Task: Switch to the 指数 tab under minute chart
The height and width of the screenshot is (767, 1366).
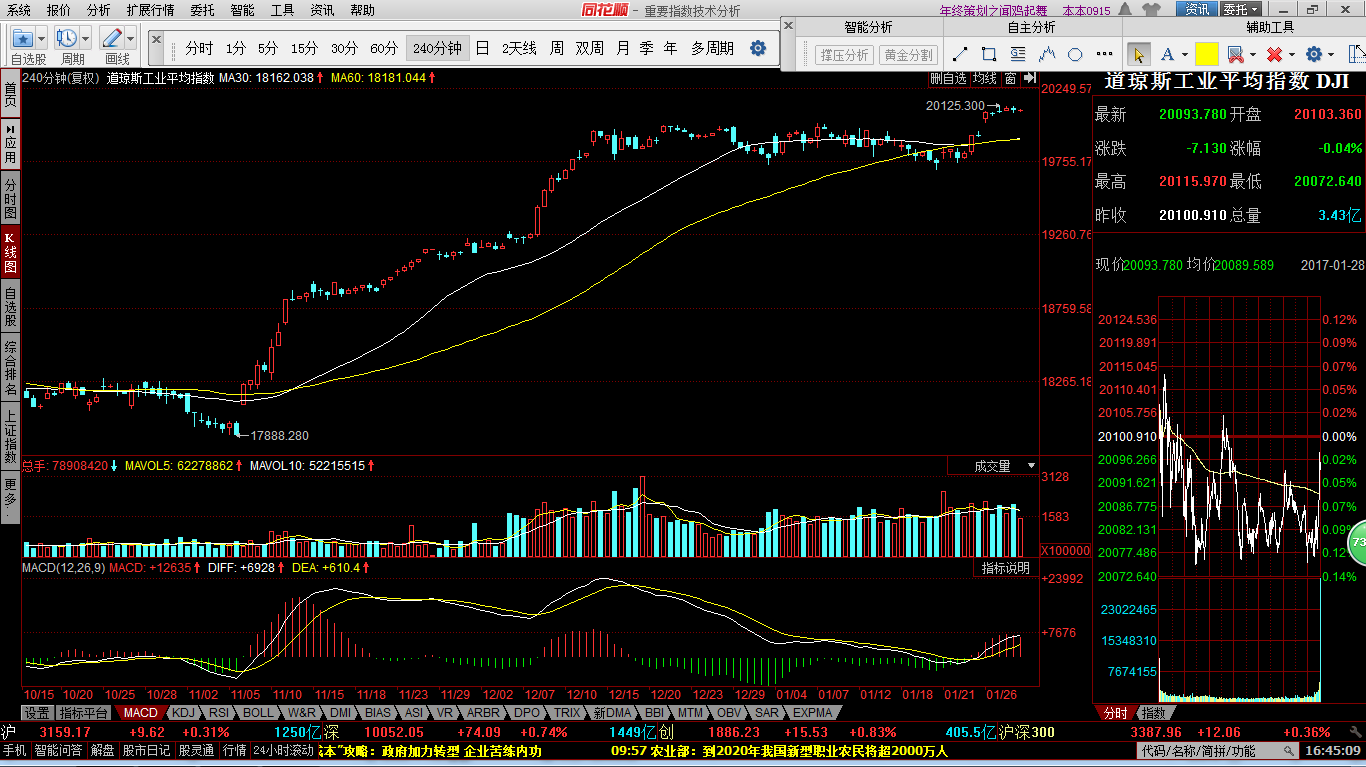Action: click(1153, 713)
